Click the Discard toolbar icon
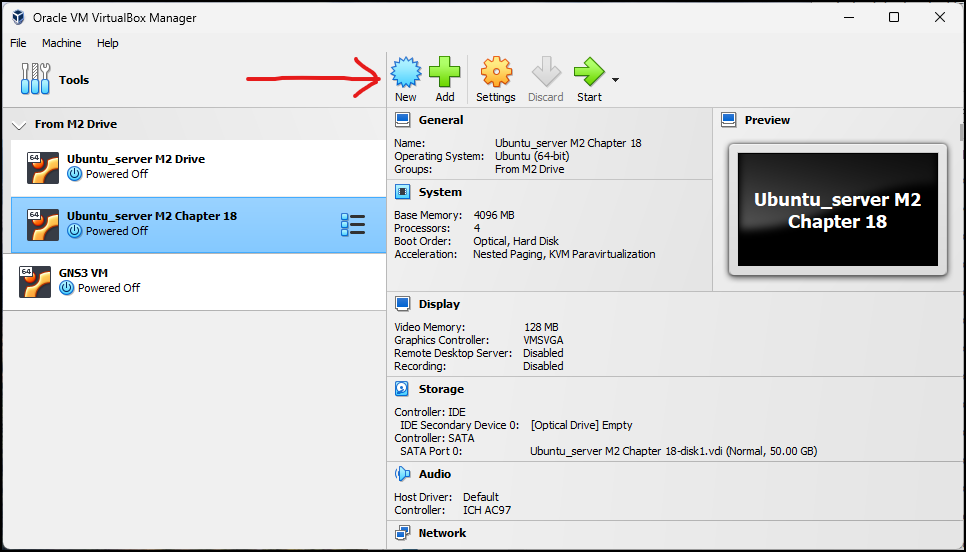966x552 pixels. [546, 71]
